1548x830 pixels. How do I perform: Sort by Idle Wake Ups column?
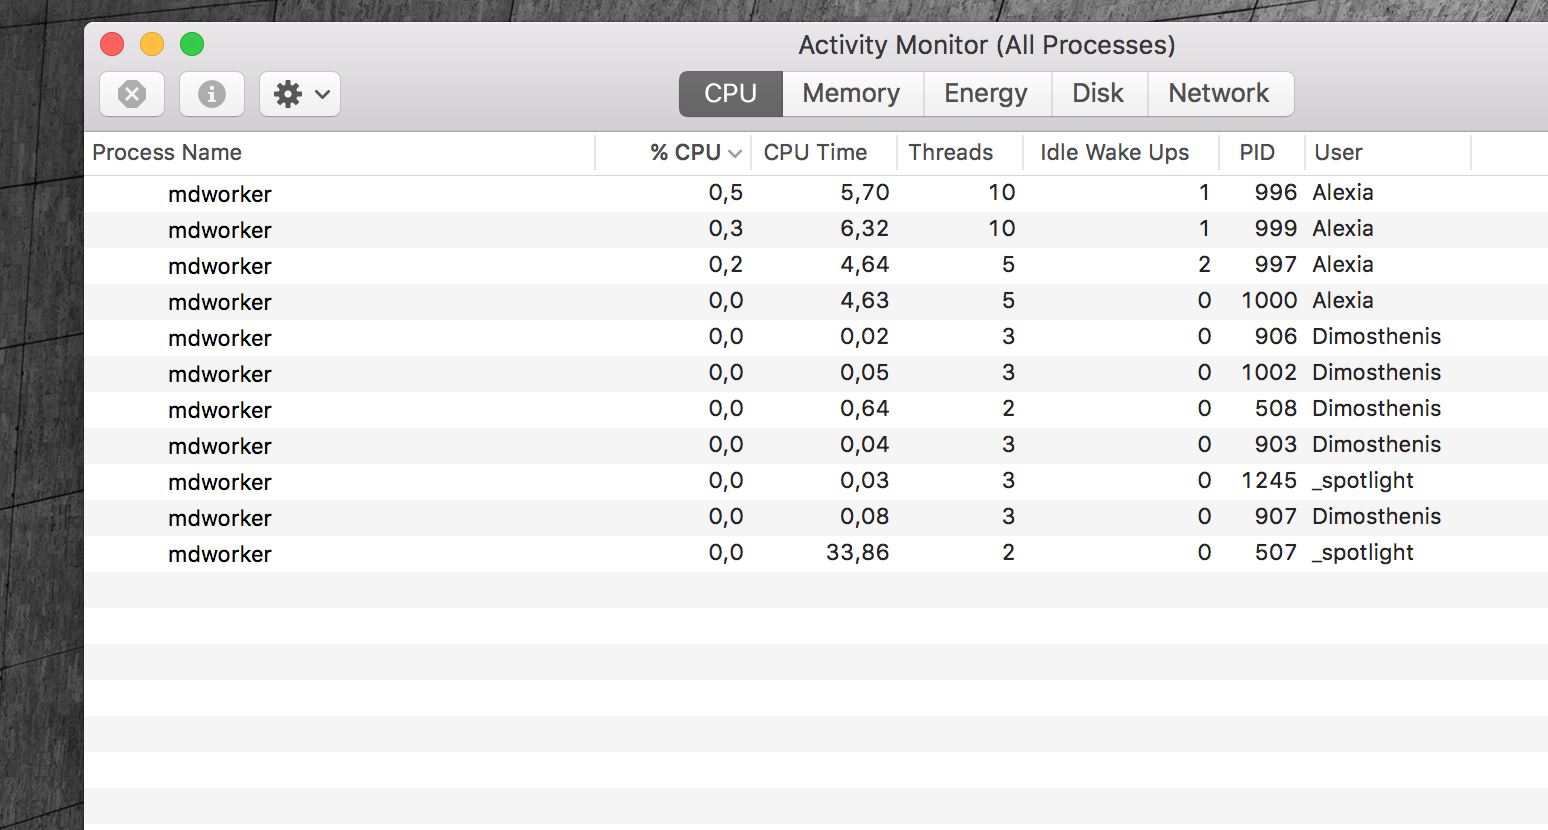(1121, 153)
